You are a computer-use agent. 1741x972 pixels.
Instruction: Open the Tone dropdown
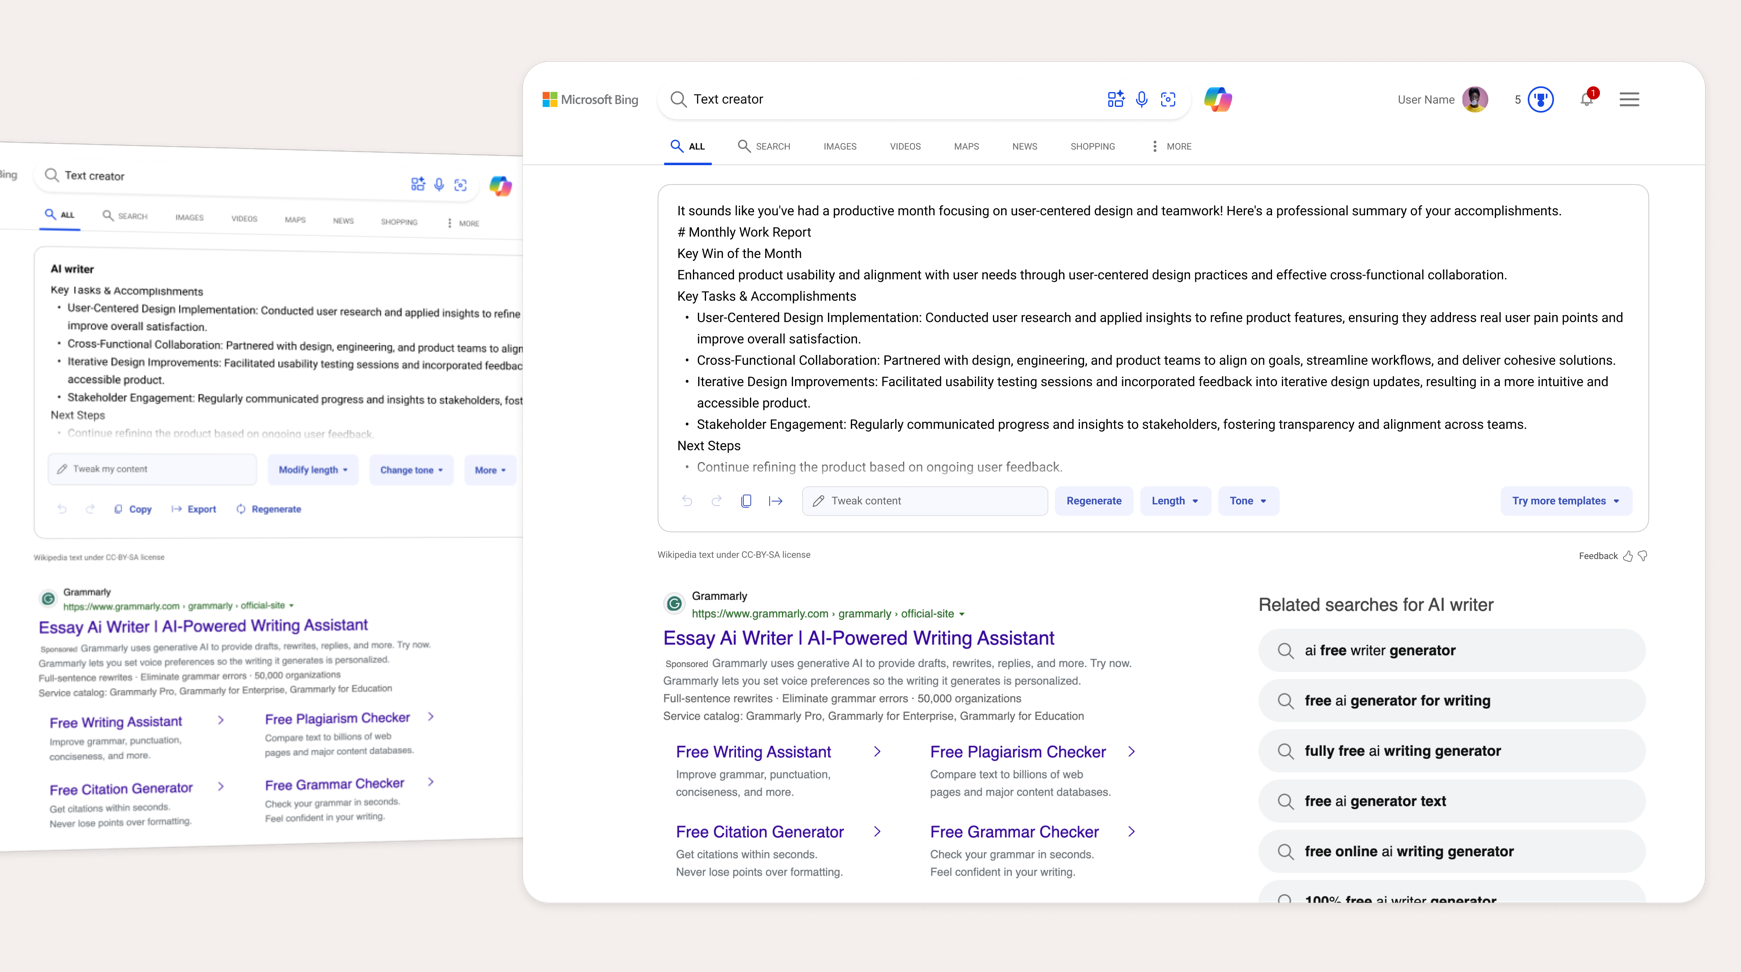(1248, 501)
